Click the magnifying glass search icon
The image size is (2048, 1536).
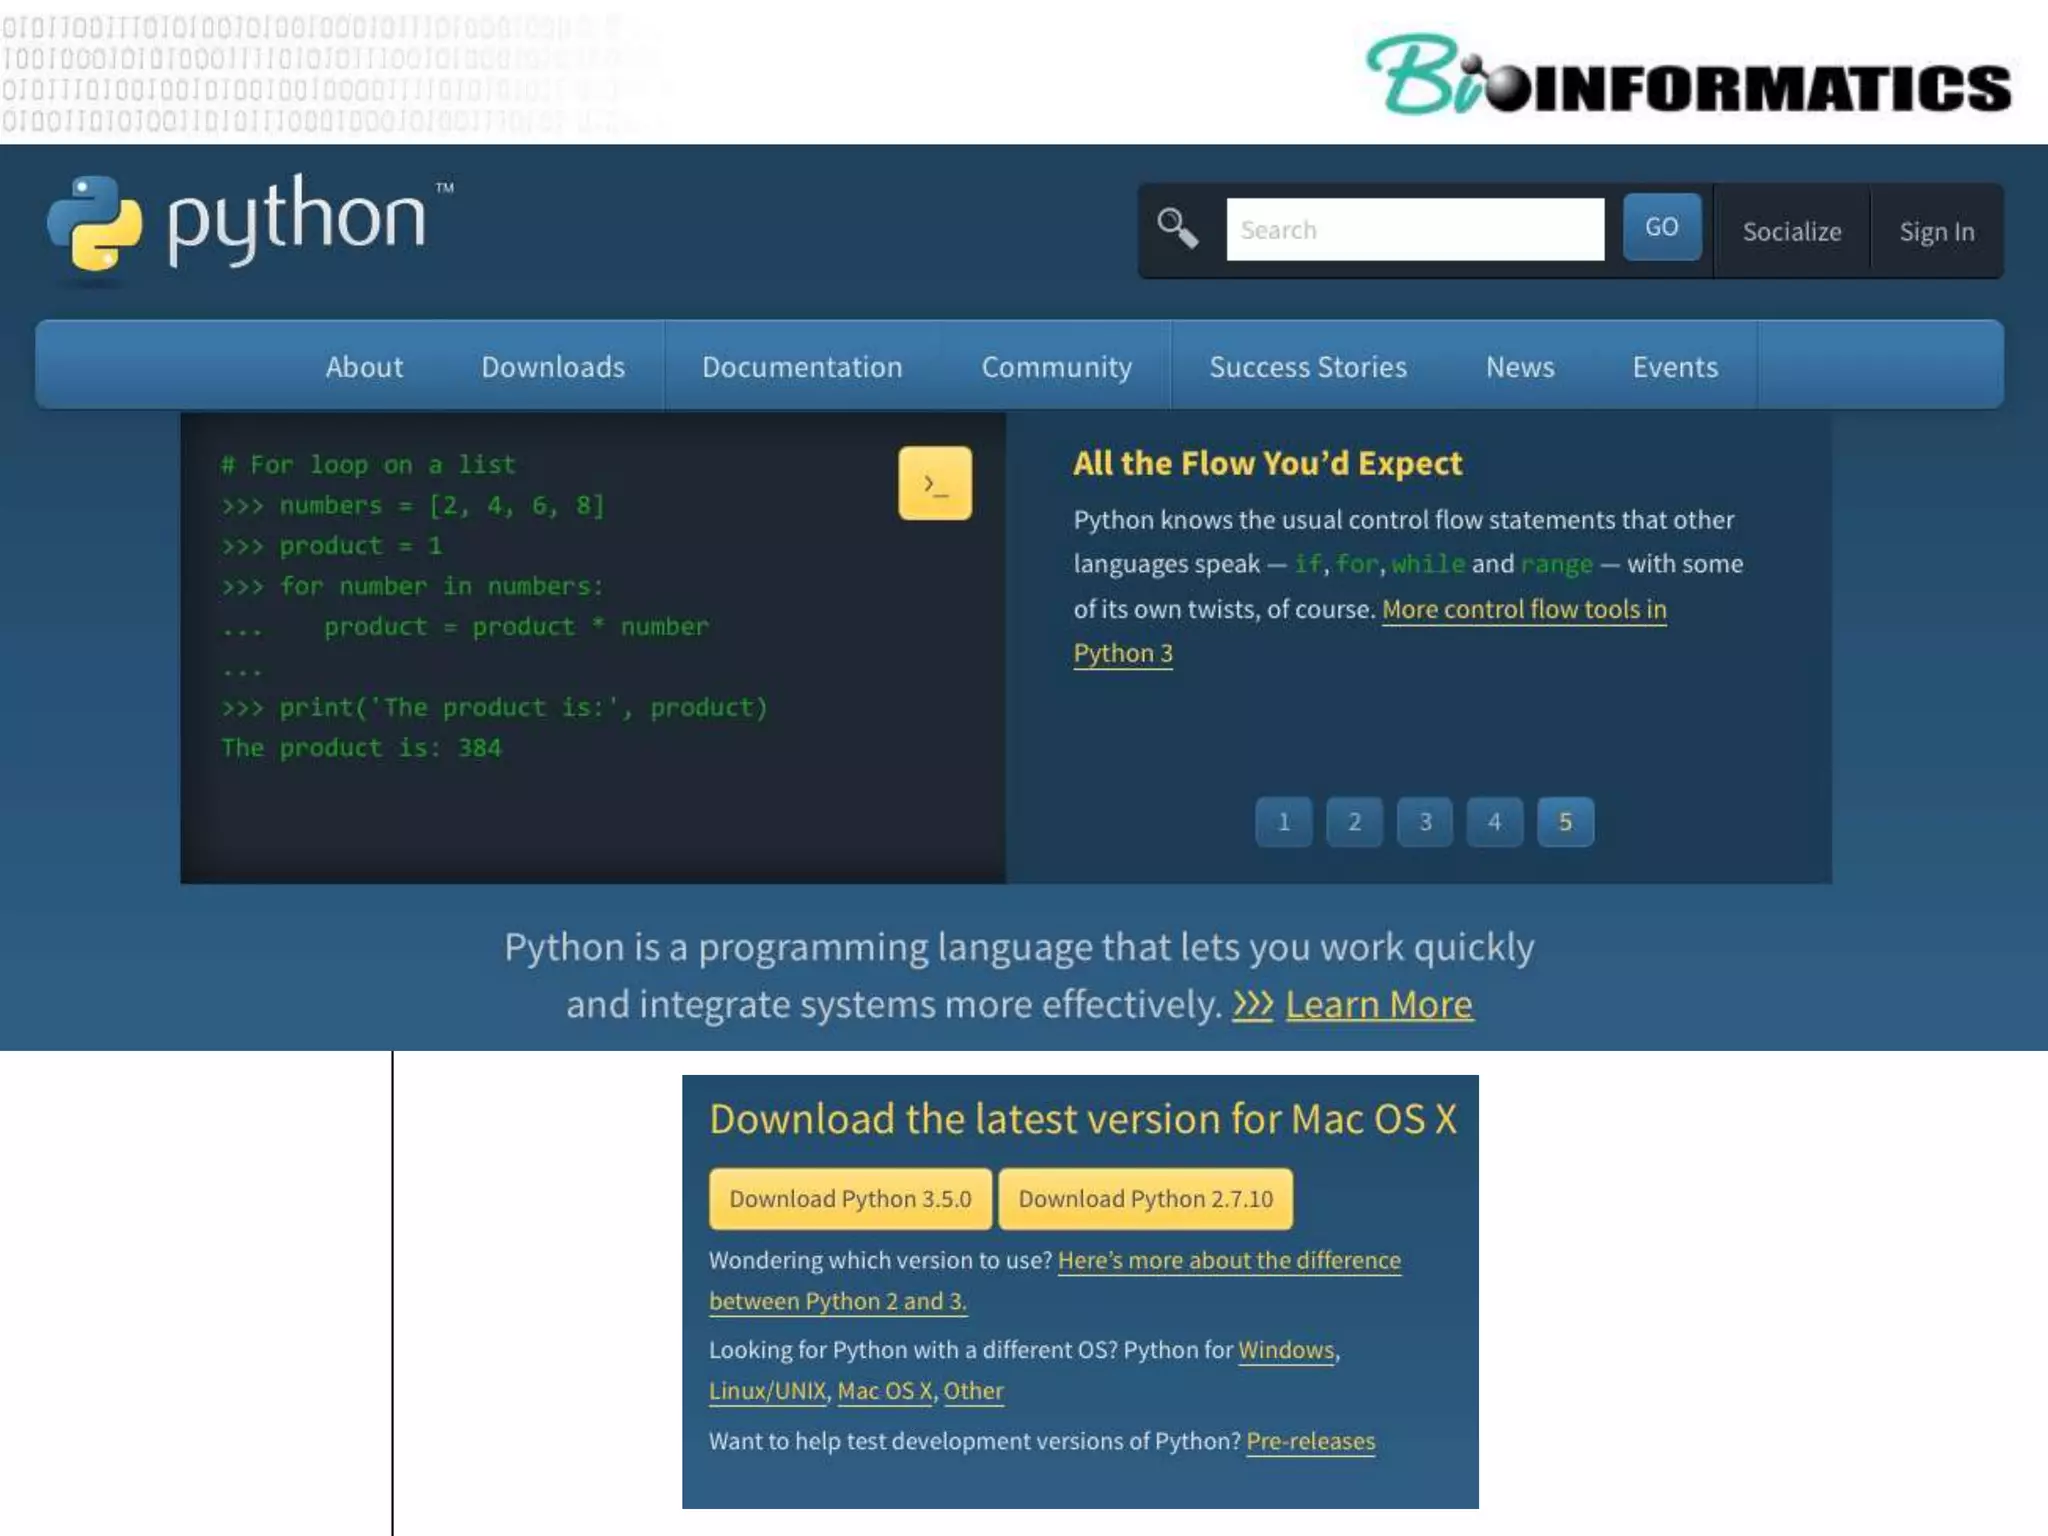1177,228
